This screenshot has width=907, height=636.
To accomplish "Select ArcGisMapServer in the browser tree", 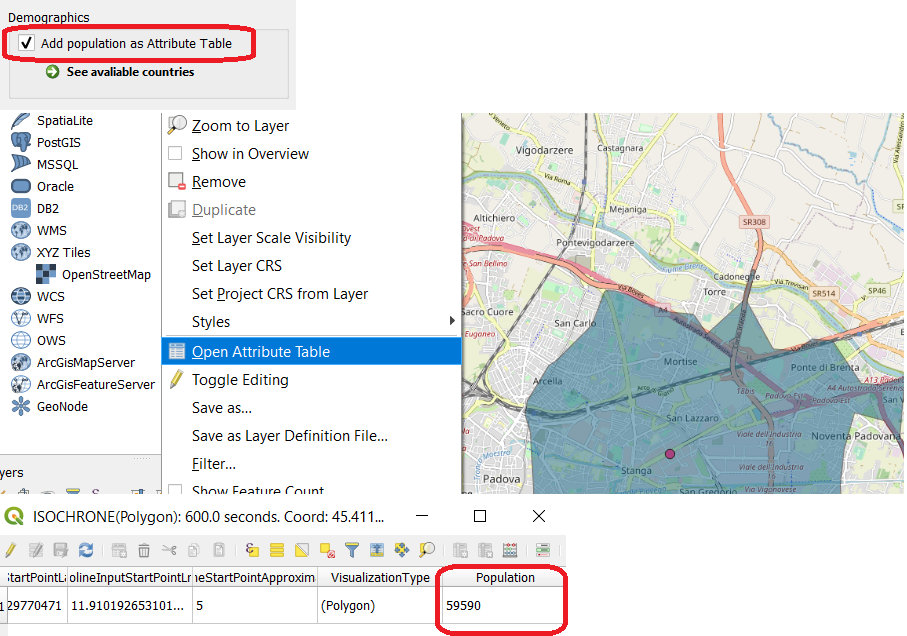I will [86, 363].
